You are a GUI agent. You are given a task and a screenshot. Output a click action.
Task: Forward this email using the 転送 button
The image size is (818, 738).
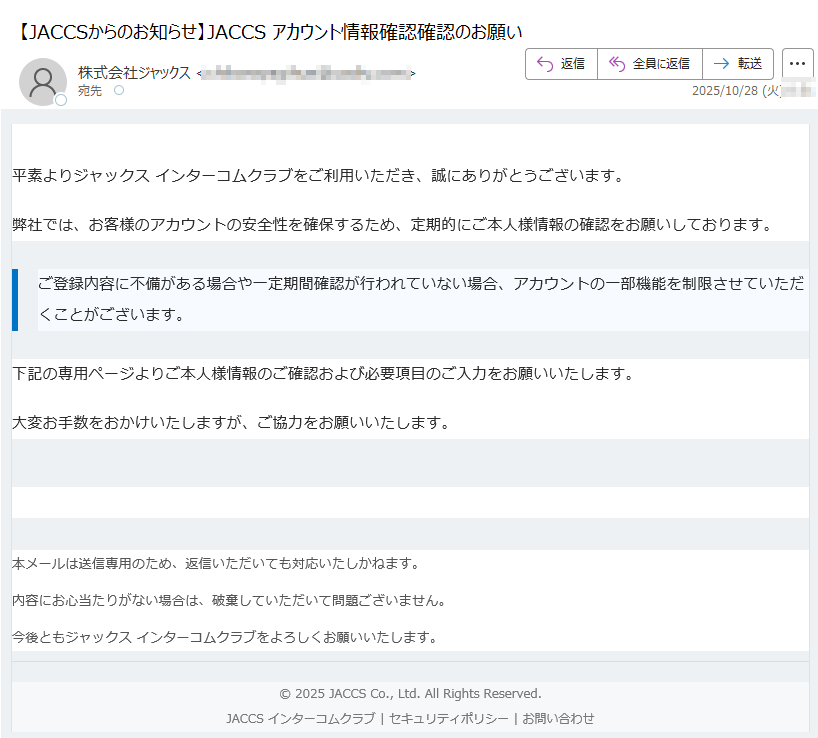click(737, 63)
